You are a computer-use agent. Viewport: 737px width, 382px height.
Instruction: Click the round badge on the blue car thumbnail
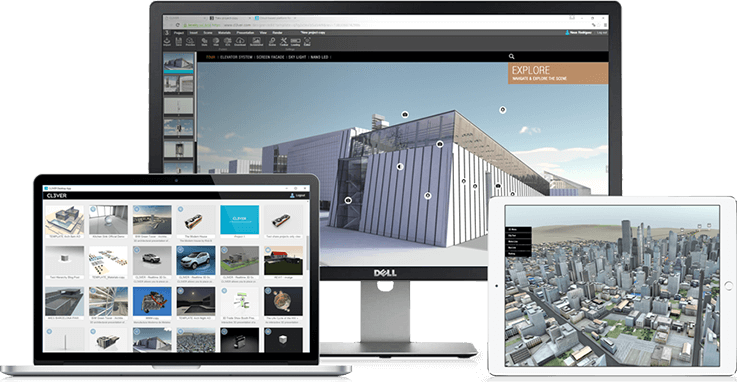(180, 250)
